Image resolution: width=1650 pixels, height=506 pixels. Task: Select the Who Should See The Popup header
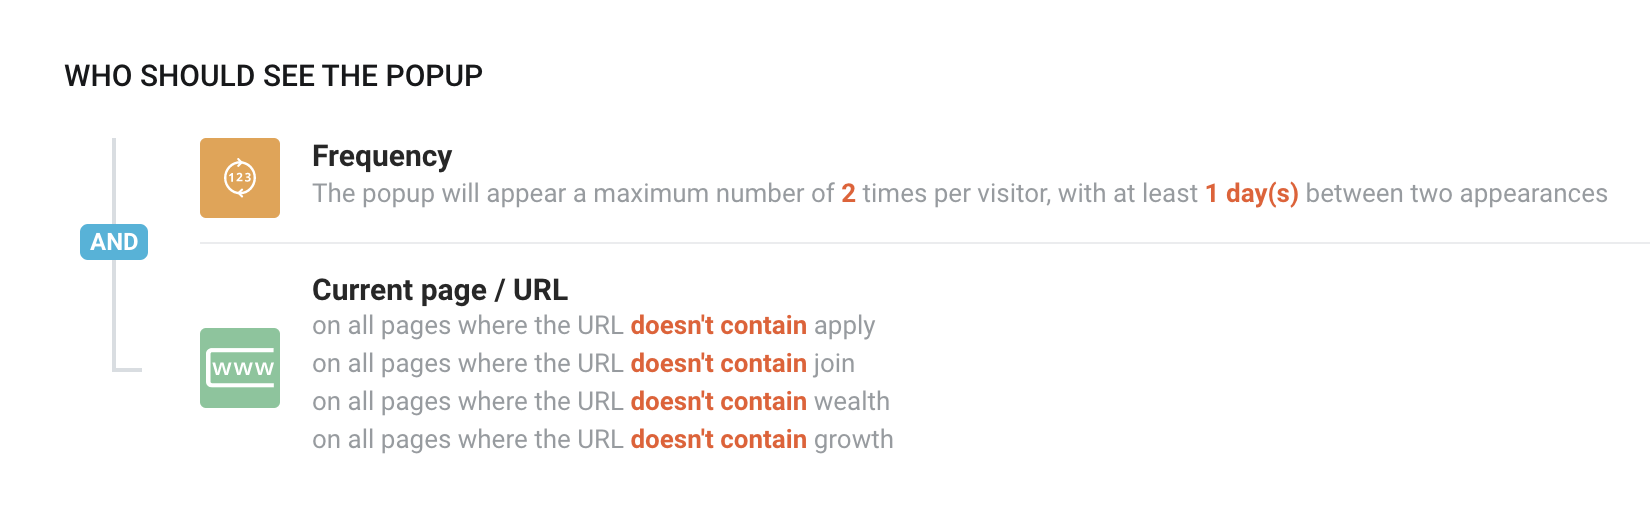(274, 76)
